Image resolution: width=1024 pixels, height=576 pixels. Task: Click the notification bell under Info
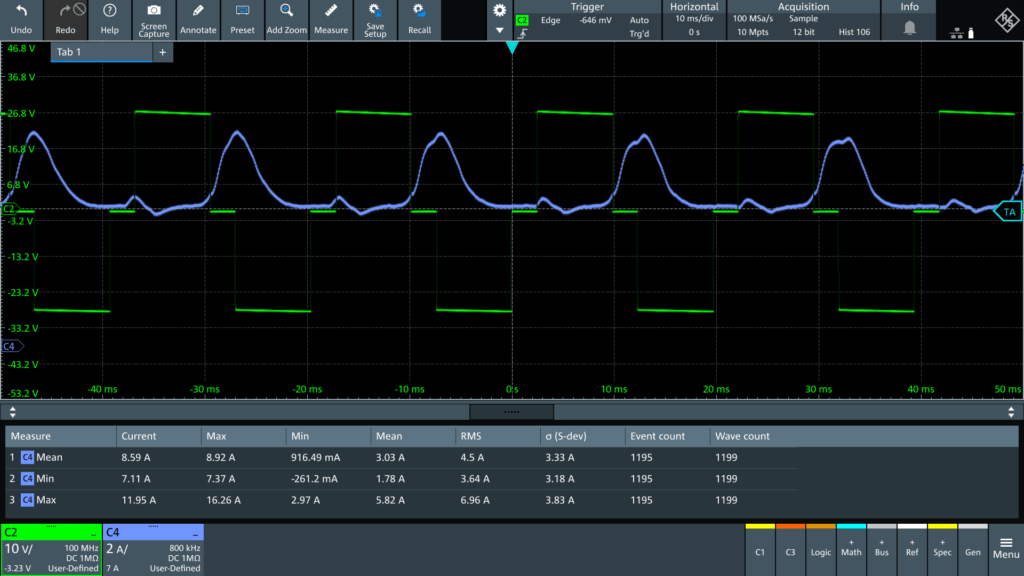pos(910,29)
